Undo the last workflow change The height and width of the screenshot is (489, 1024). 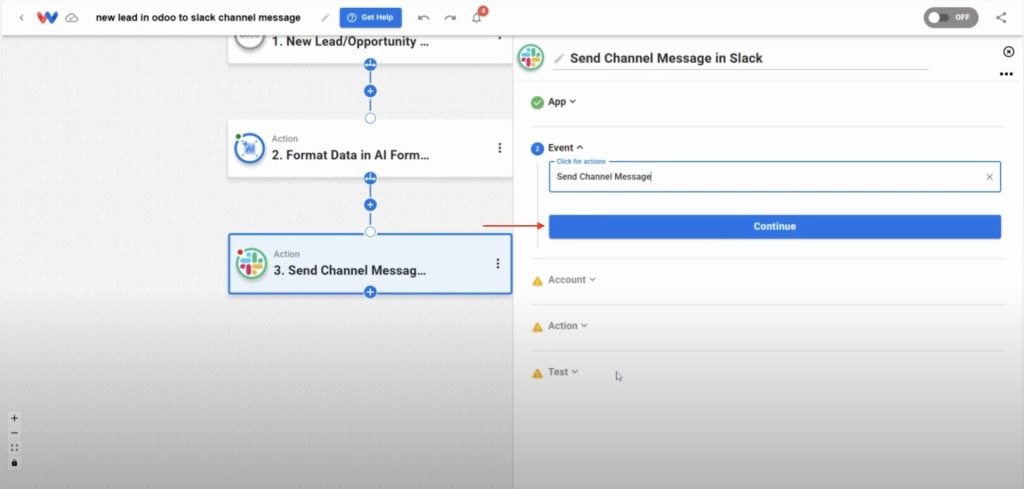click(424, 18)
